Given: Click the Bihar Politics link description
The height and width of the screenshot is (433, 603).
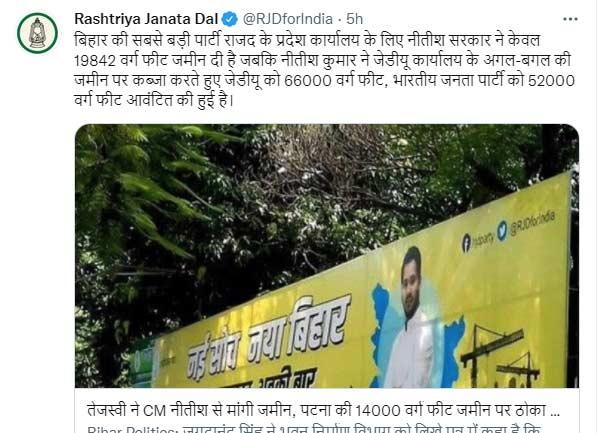Looking at the screenshot, I should pos(314,429).
